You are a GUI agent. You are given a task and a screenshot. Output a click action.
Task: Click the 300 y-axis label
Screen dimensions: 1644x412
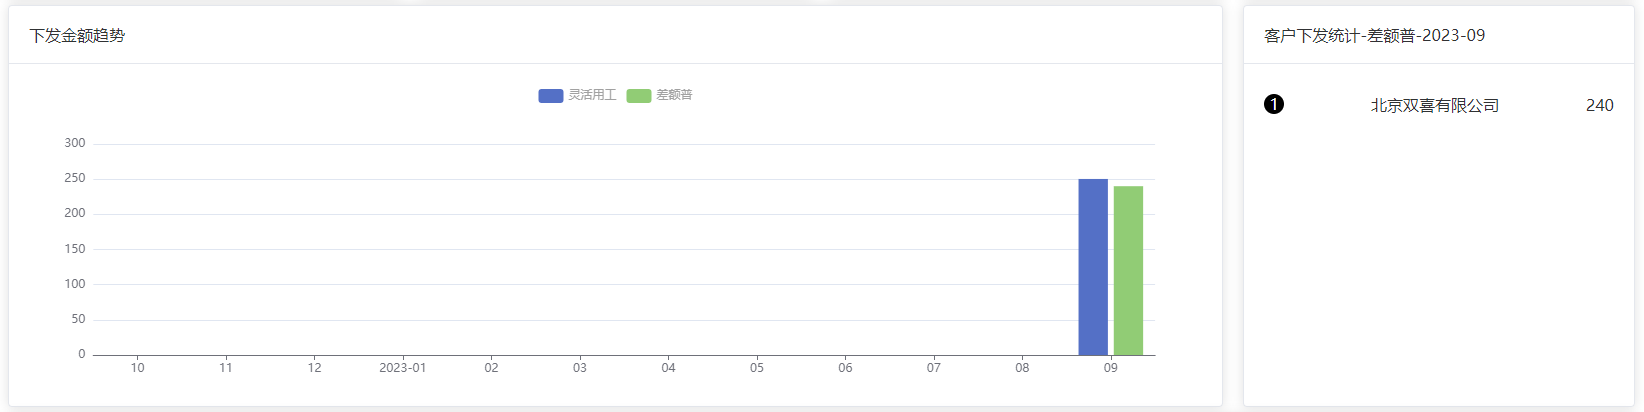tap(75, 143)
